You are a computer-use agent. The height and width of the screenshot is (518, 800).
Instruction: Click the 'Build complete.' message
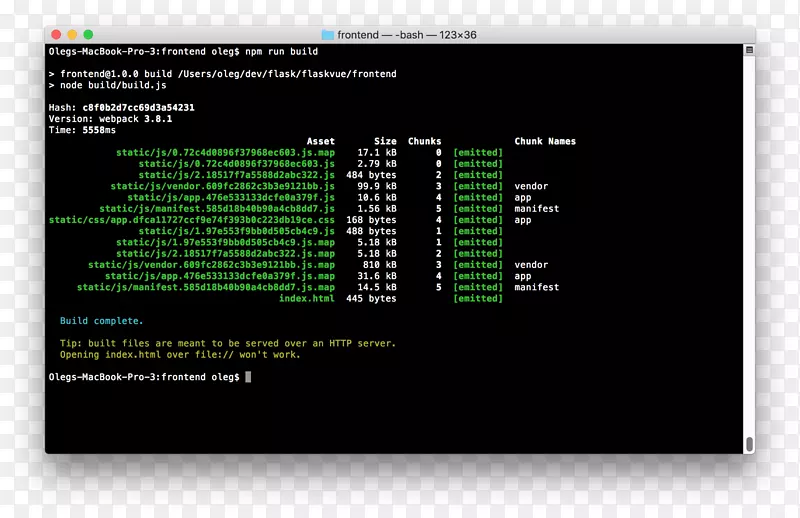click(101, 321)
